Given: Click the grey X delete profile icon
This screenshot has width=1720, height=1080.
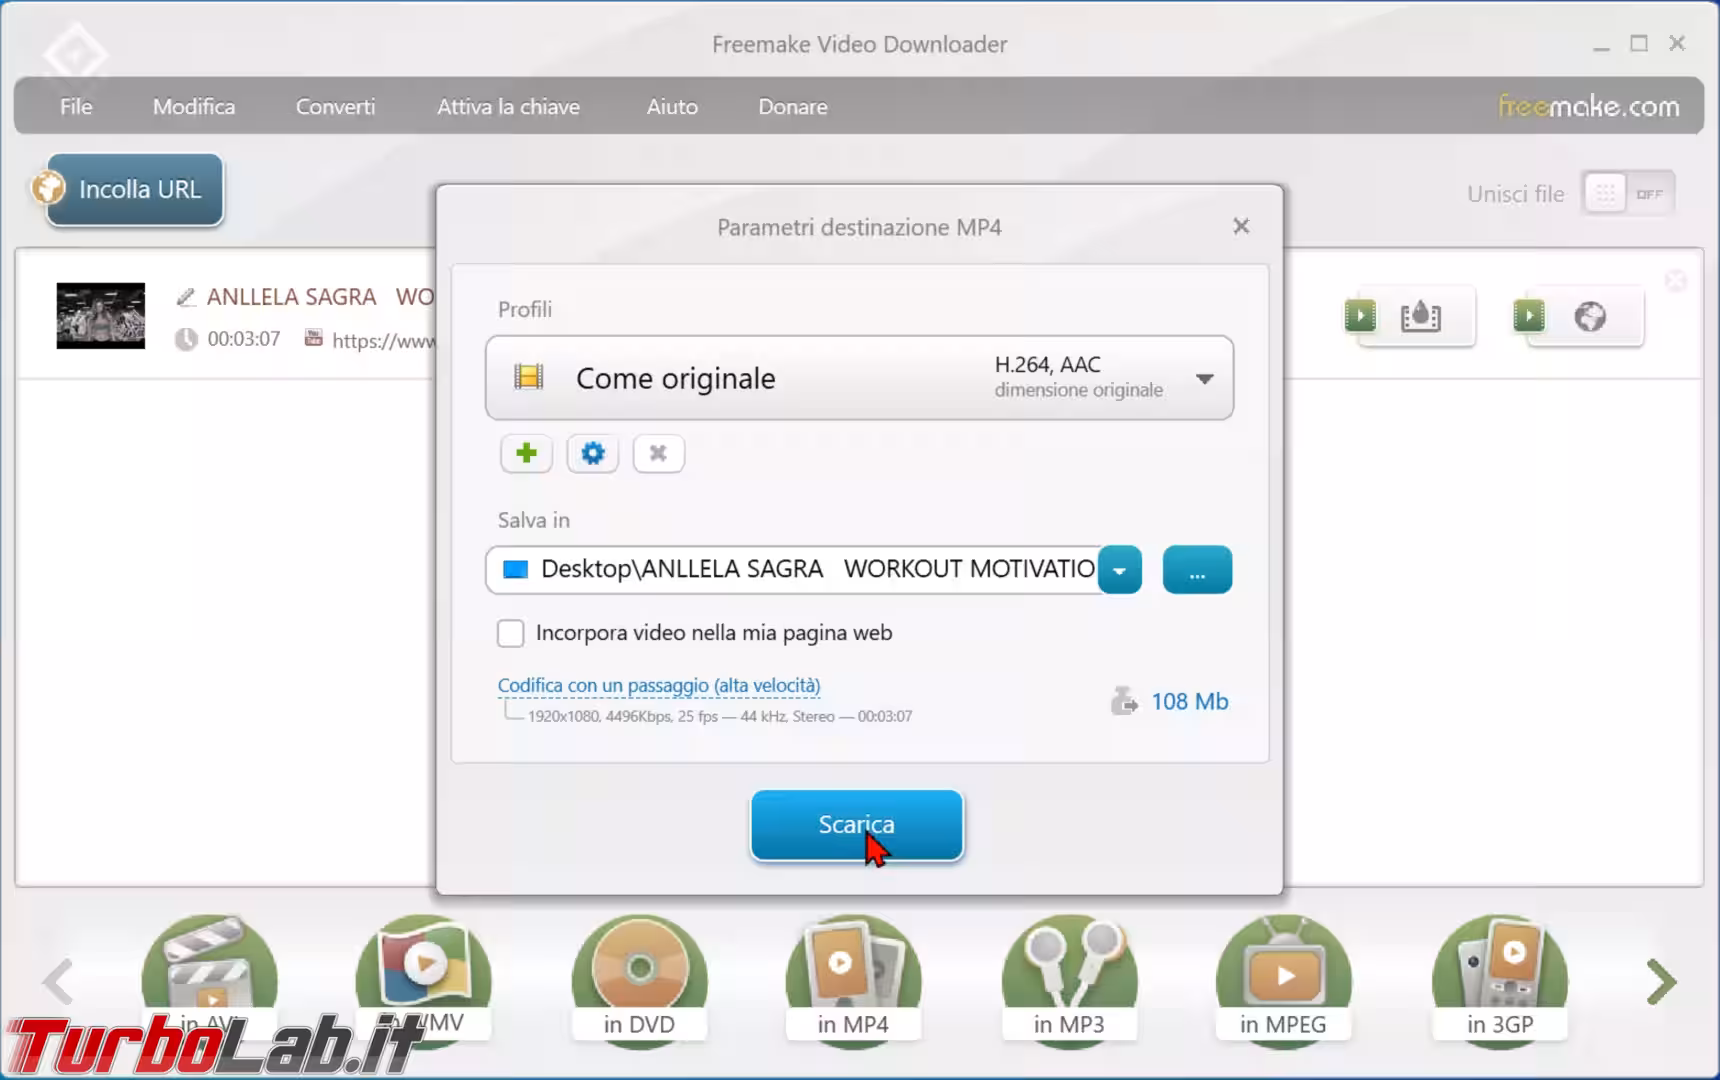Looking at the screenshot, I should (x=658, y=453).
